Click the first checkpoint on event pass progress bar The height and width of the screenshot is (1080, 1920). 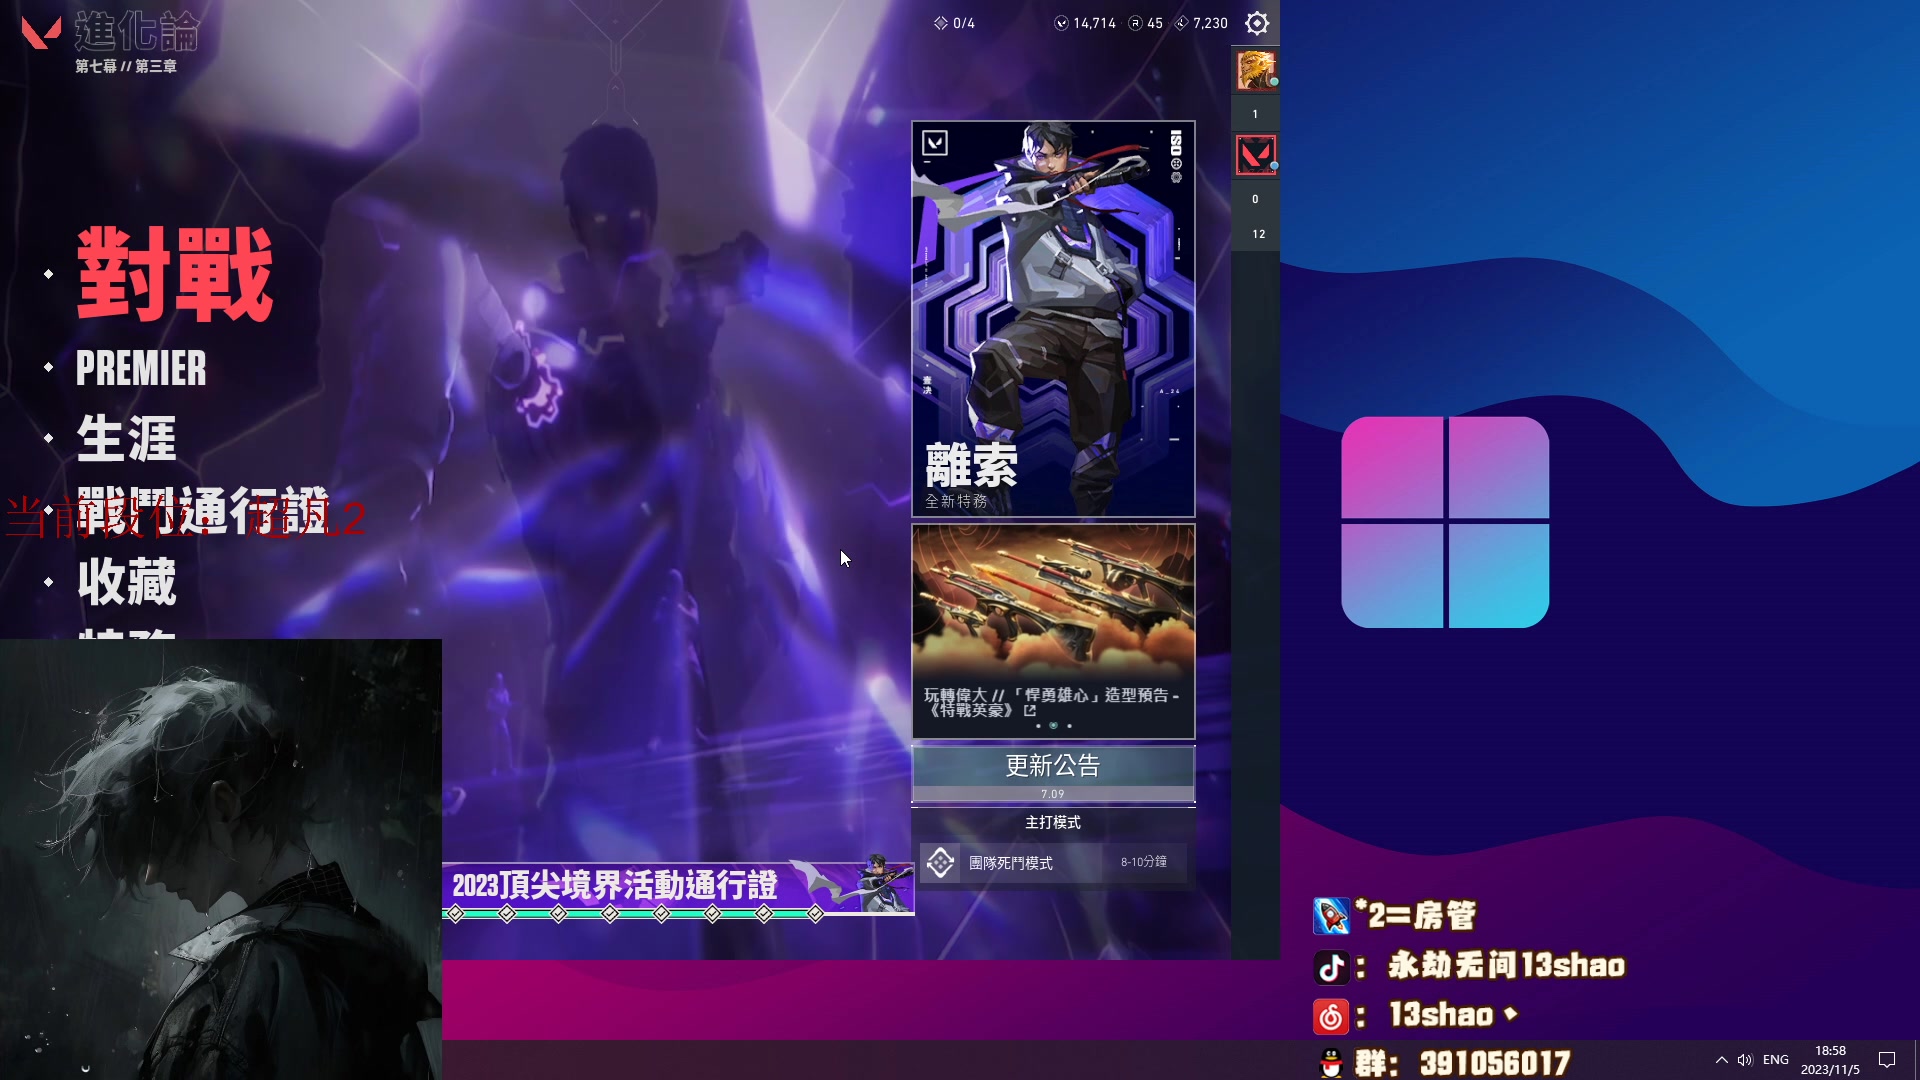point(456,913)
